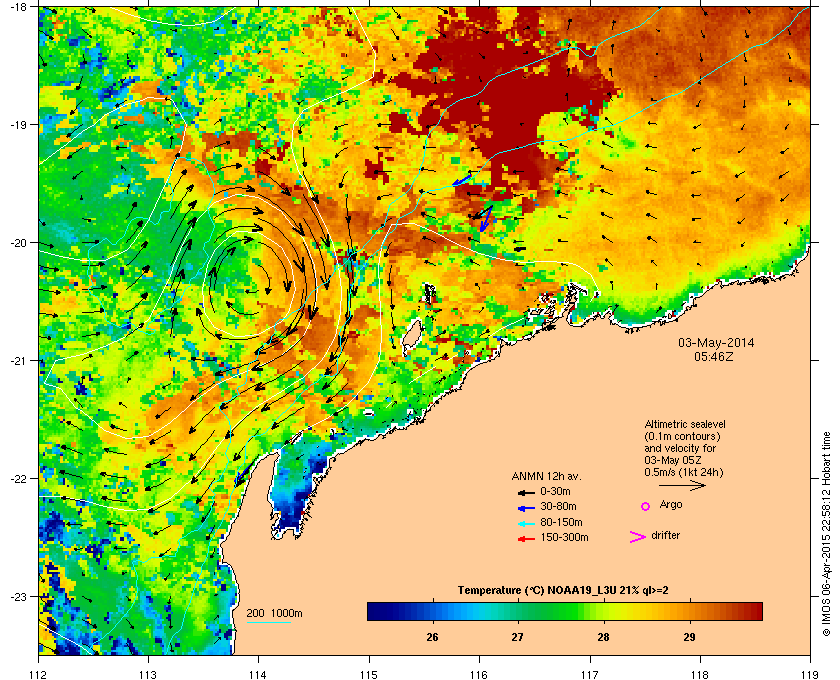Click the blue mooring current arrows near 116, -19.8
This screenshot has height=680, width=840.
click(485, 218)
